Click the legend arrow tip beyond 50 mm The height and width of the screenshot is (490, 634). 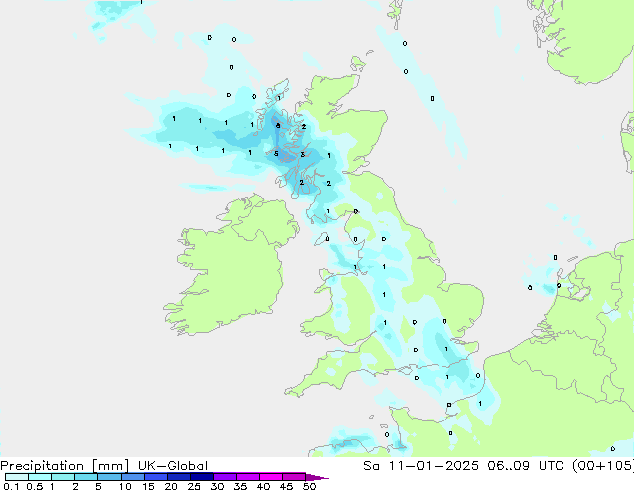[x=317, y=477]
